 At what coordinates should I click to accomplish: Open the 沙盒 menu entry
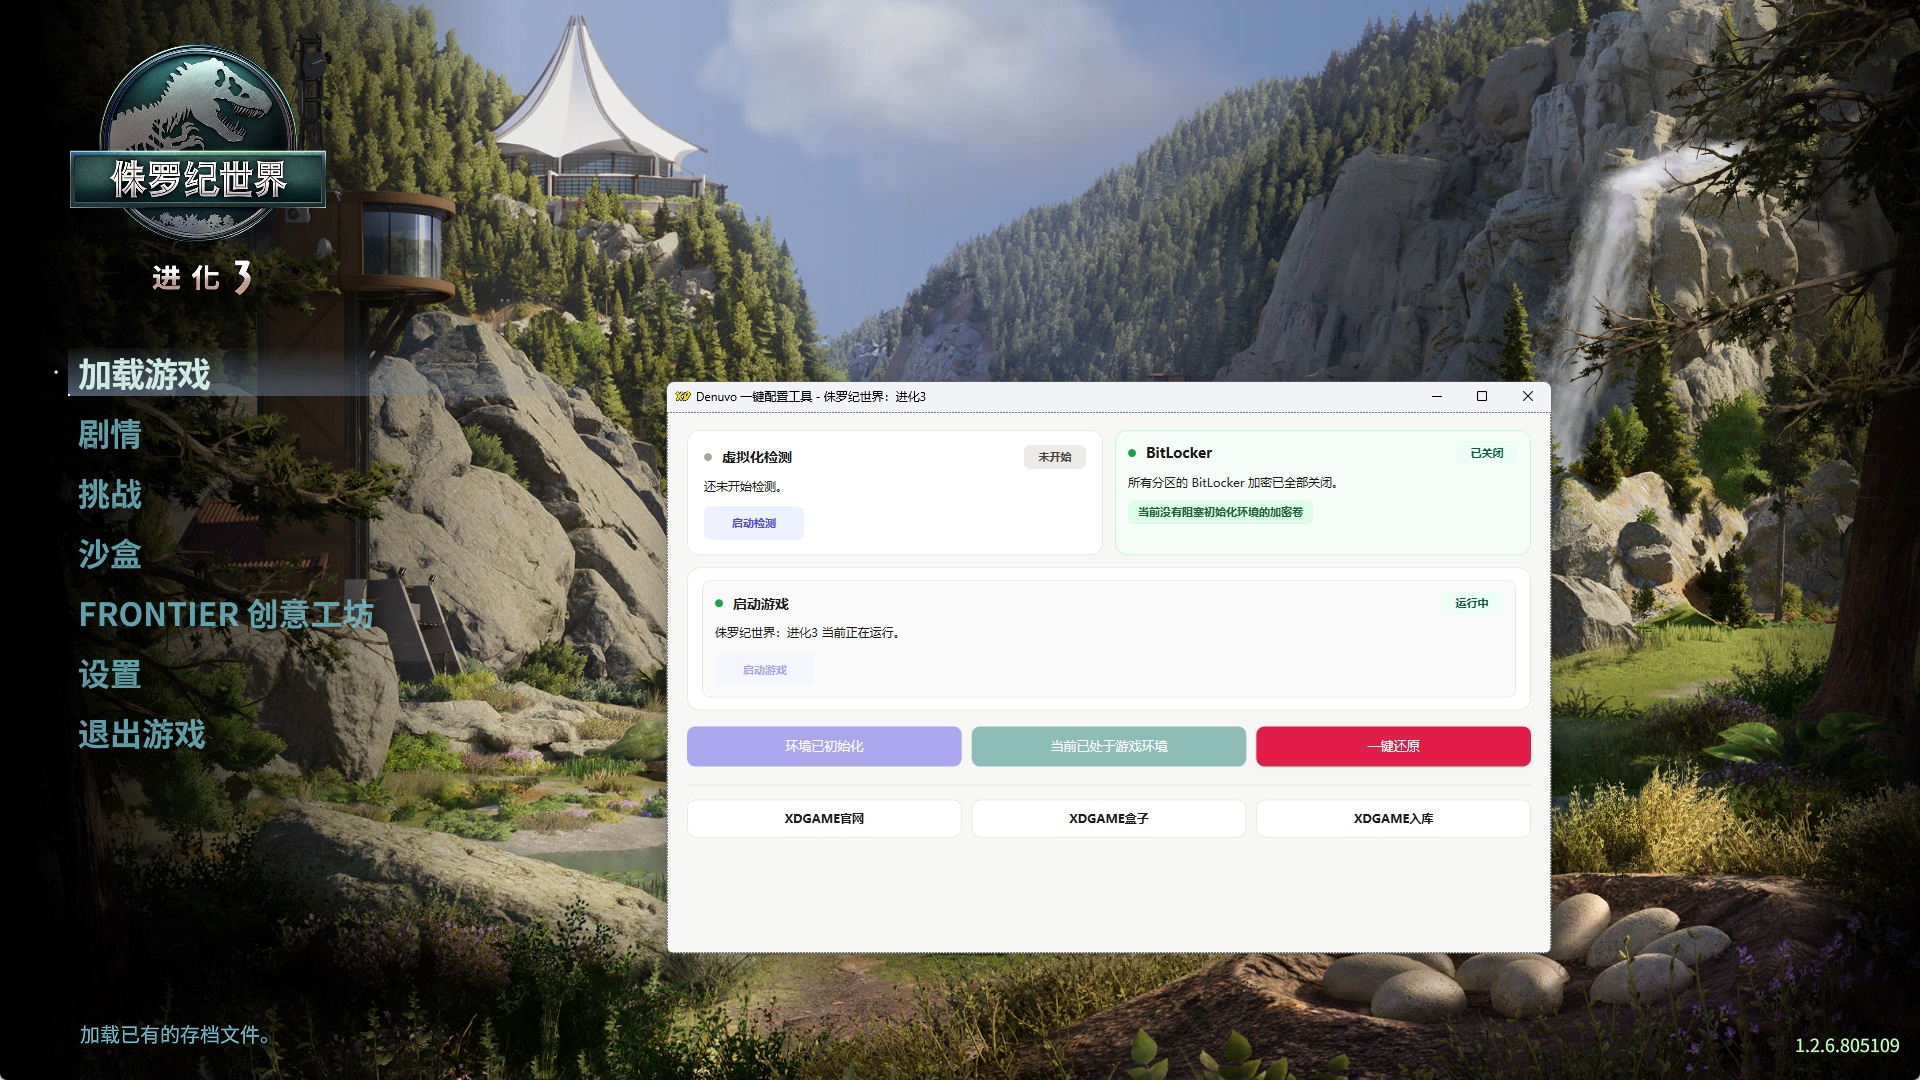tap(110, 554)
